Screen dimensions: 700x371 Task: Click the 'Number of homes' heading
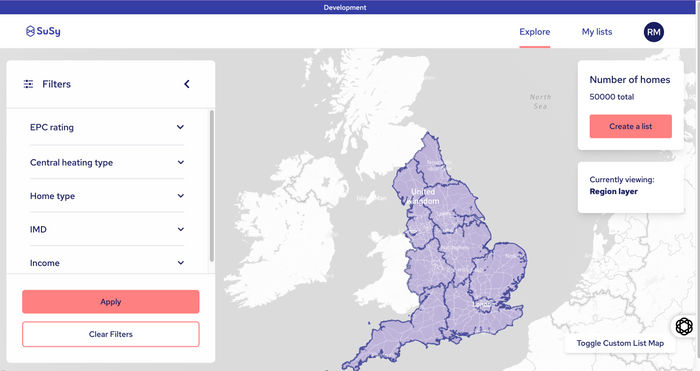pos(630,79)
